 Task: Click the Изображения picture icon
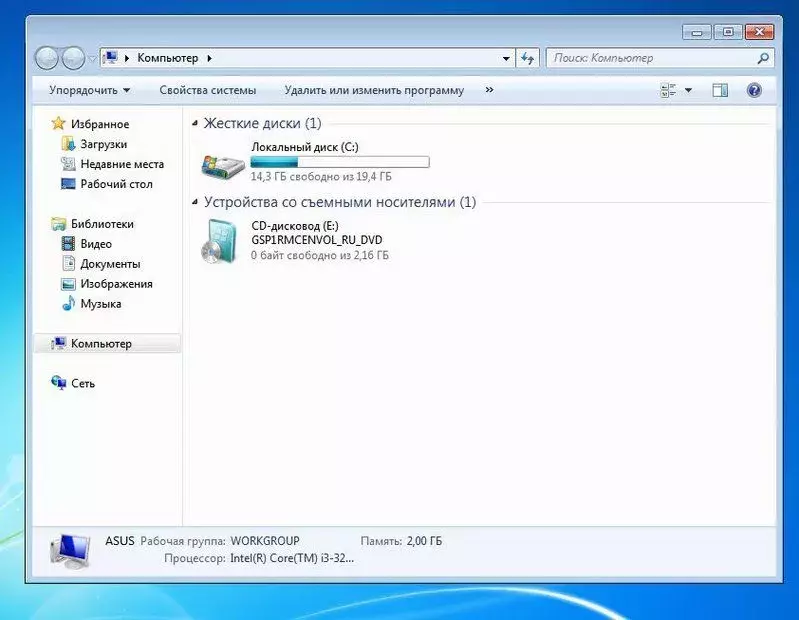point(68,284)
